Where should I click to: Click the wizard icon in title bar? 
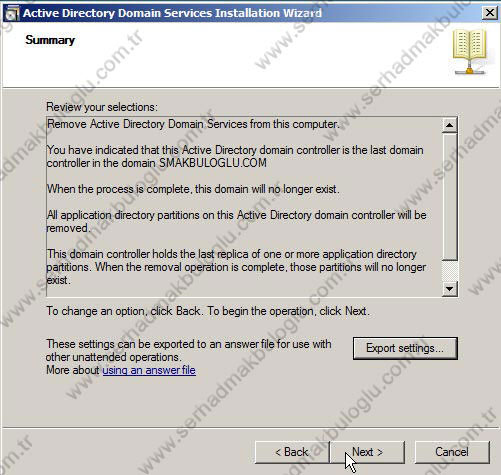pyautogui.click(x=12, y=13)
